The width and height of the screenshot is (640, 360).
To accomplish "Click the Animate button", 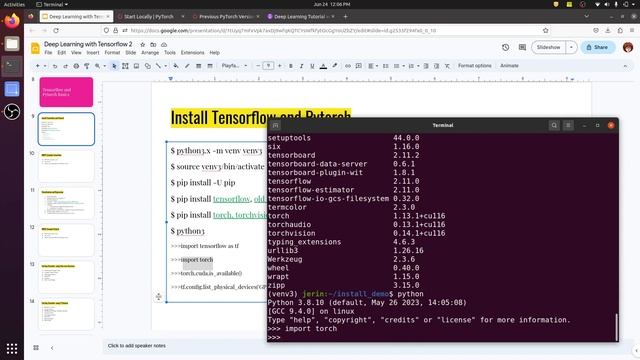I will [509, 66].
